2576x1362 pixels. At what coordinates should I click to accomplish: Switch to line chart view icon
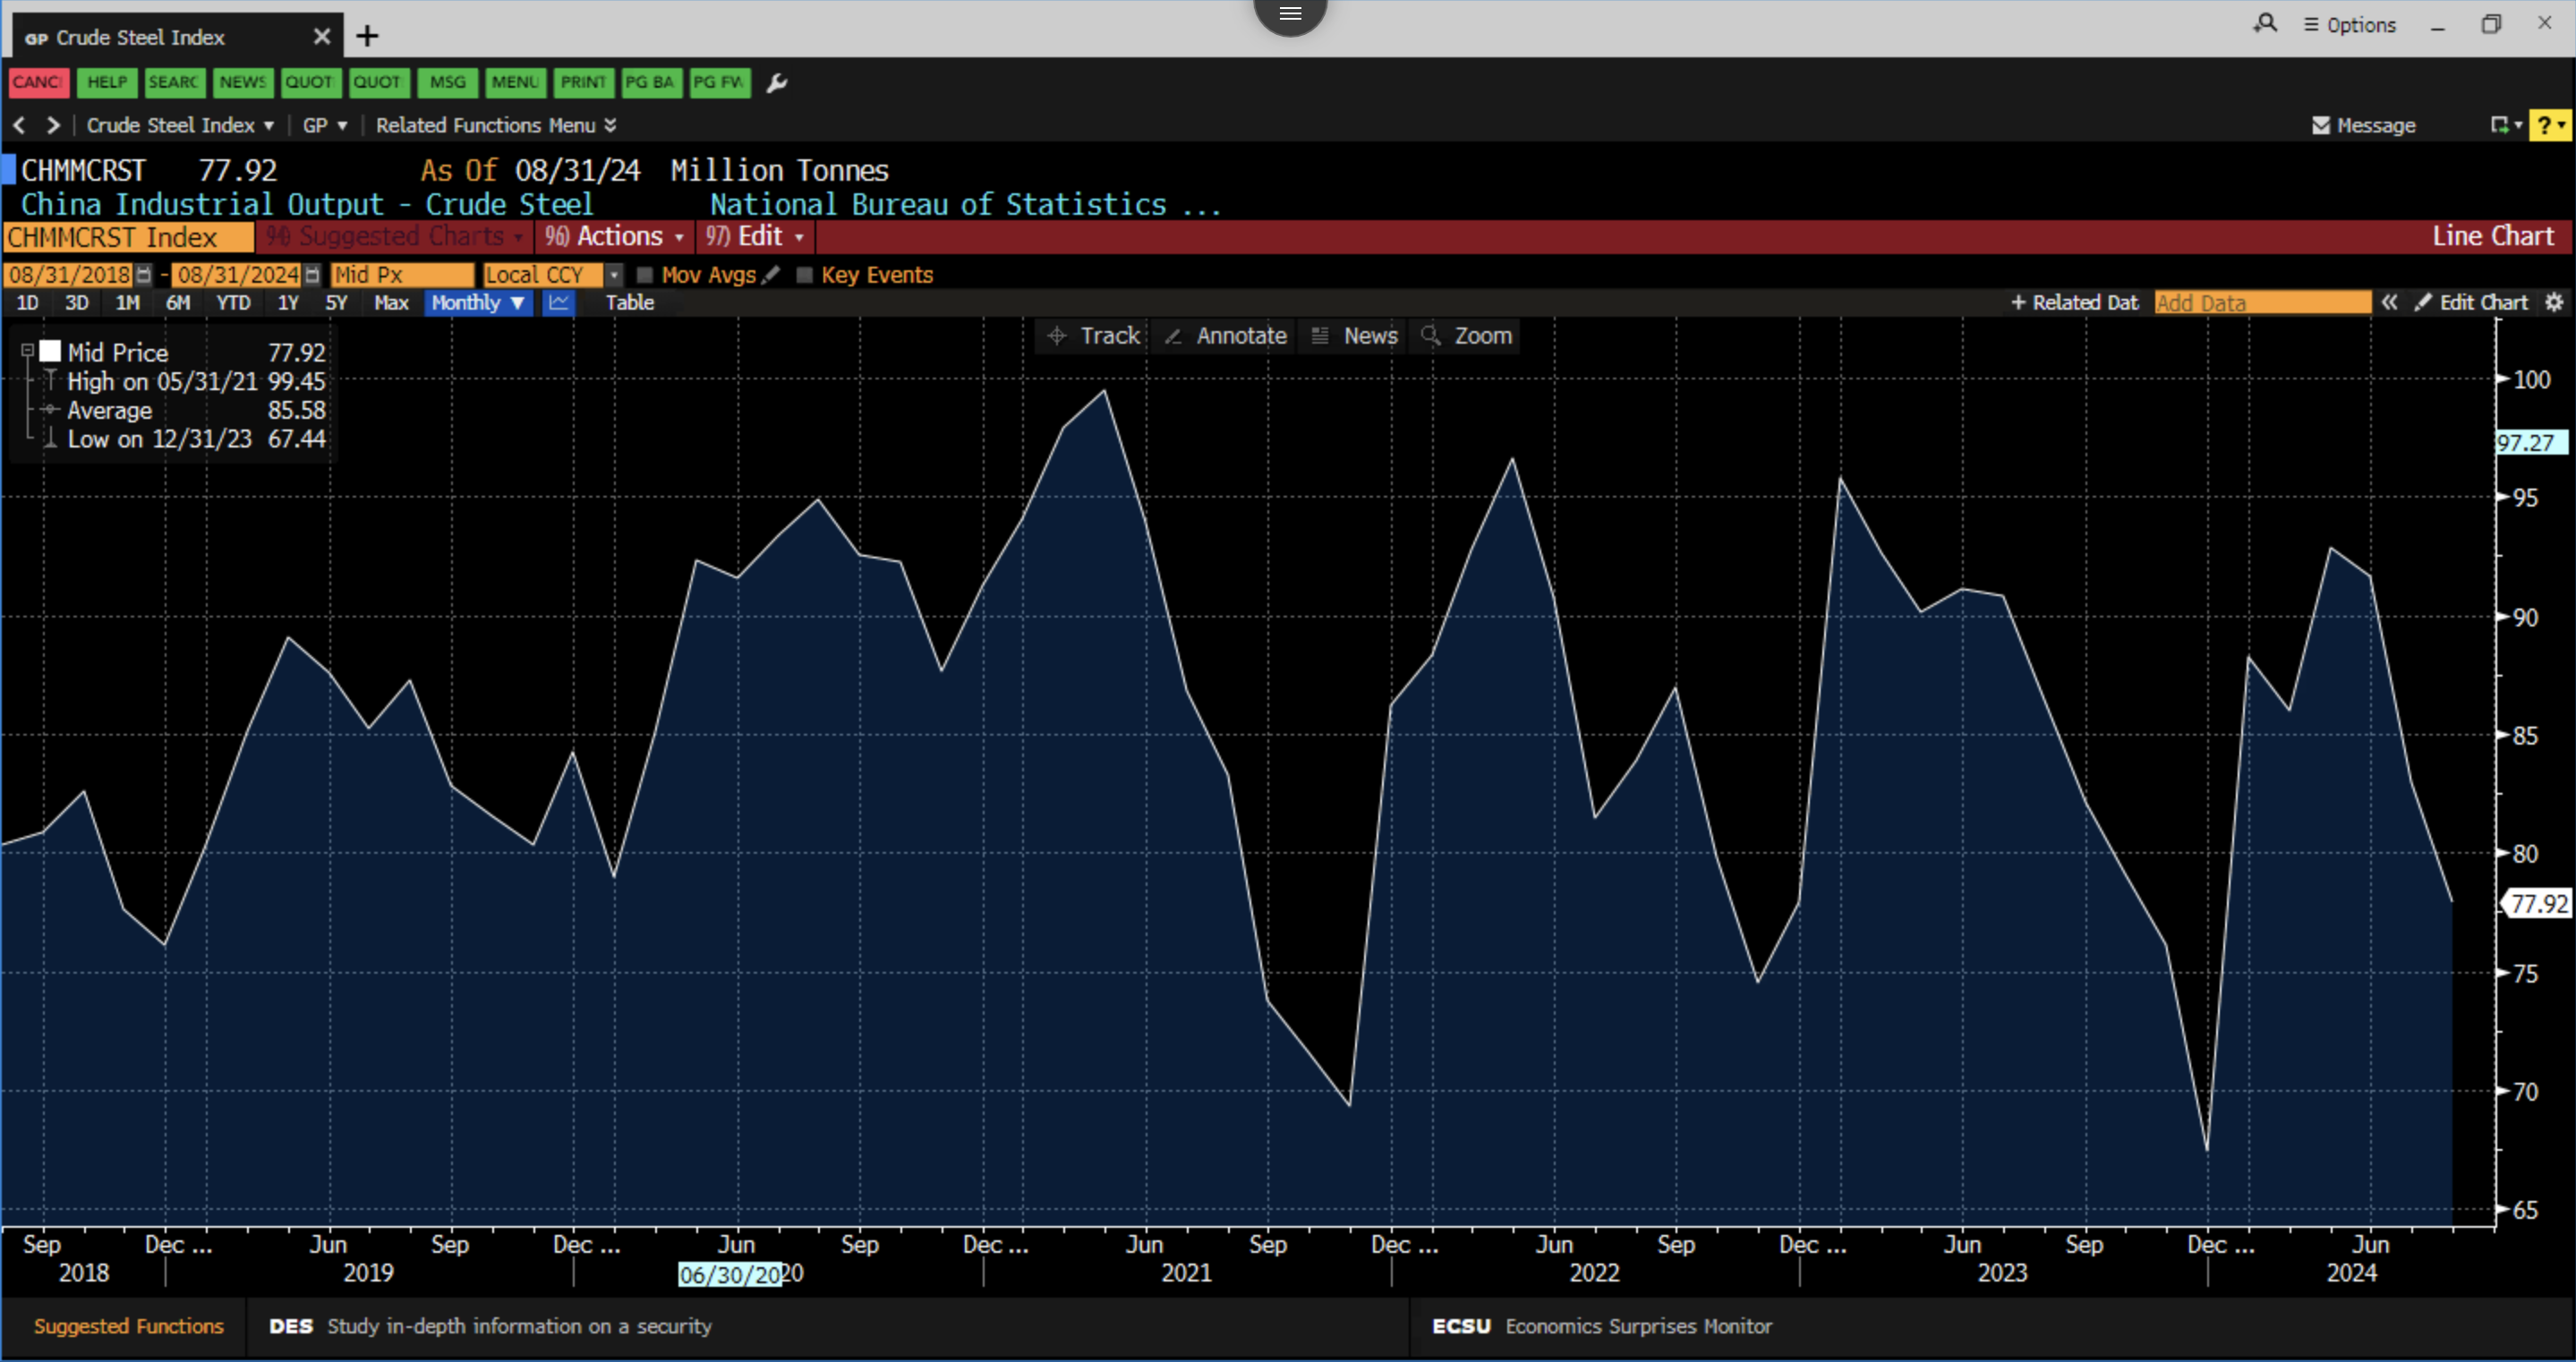558,303
